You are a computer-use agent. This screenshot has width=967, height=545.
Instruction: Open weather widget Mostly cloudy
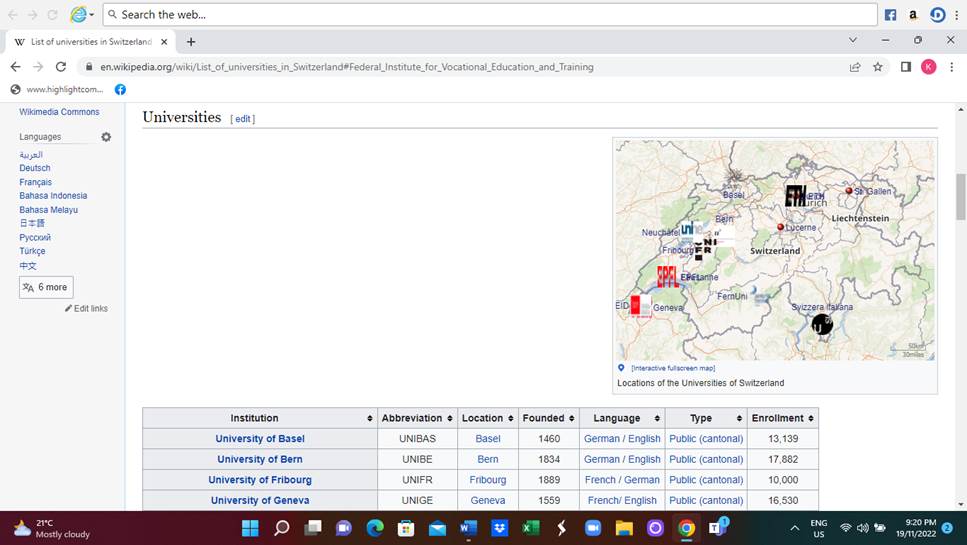click(52, 528)
